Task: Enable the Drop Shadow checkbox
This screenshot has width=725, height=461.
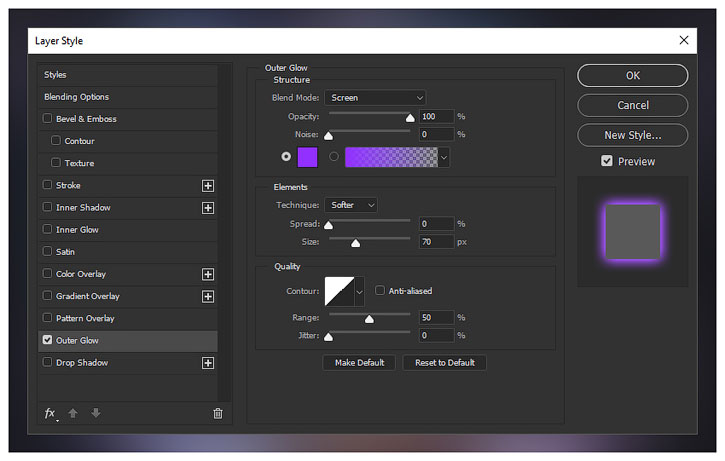Action: (x=47, y=362)
